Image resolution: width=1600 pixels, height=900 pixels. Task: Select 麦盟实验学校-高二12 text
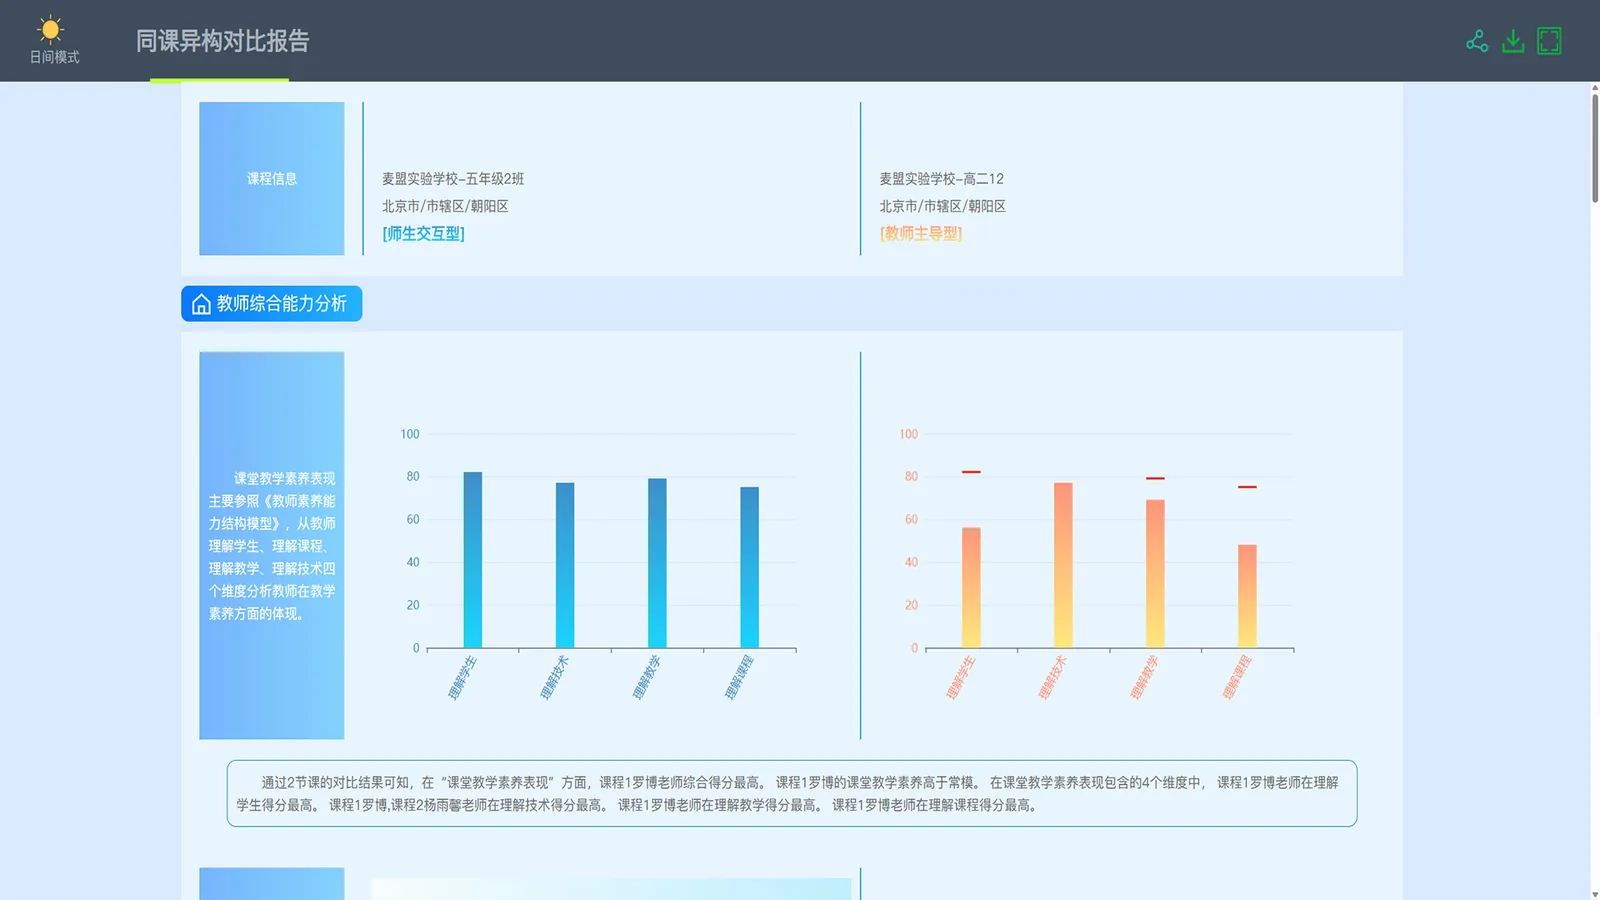941,179
